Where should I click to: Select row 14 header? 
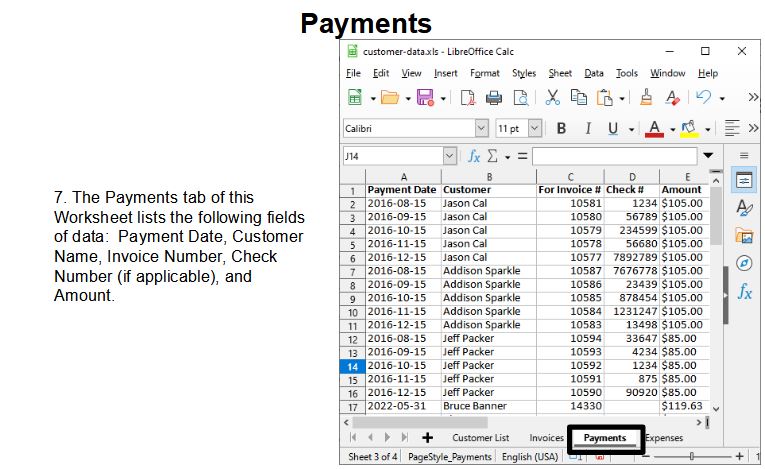pos(352,367)
